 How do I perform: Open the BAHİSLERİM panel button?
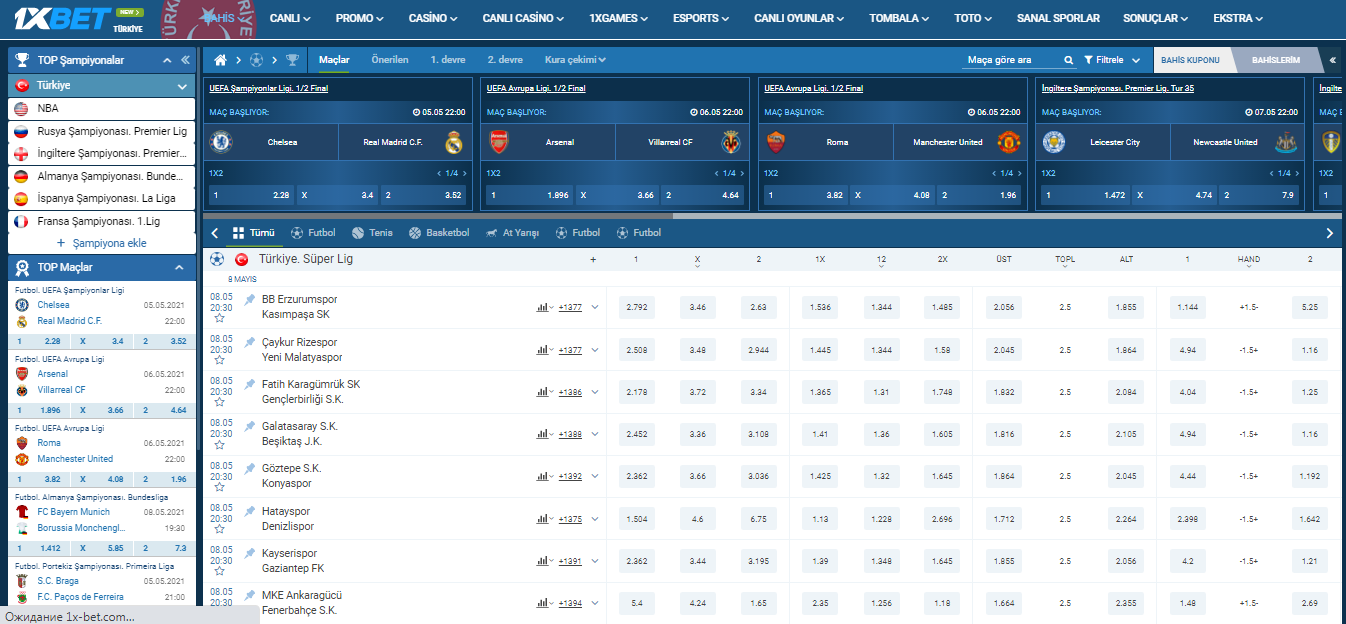click(x=1275, y=60)
